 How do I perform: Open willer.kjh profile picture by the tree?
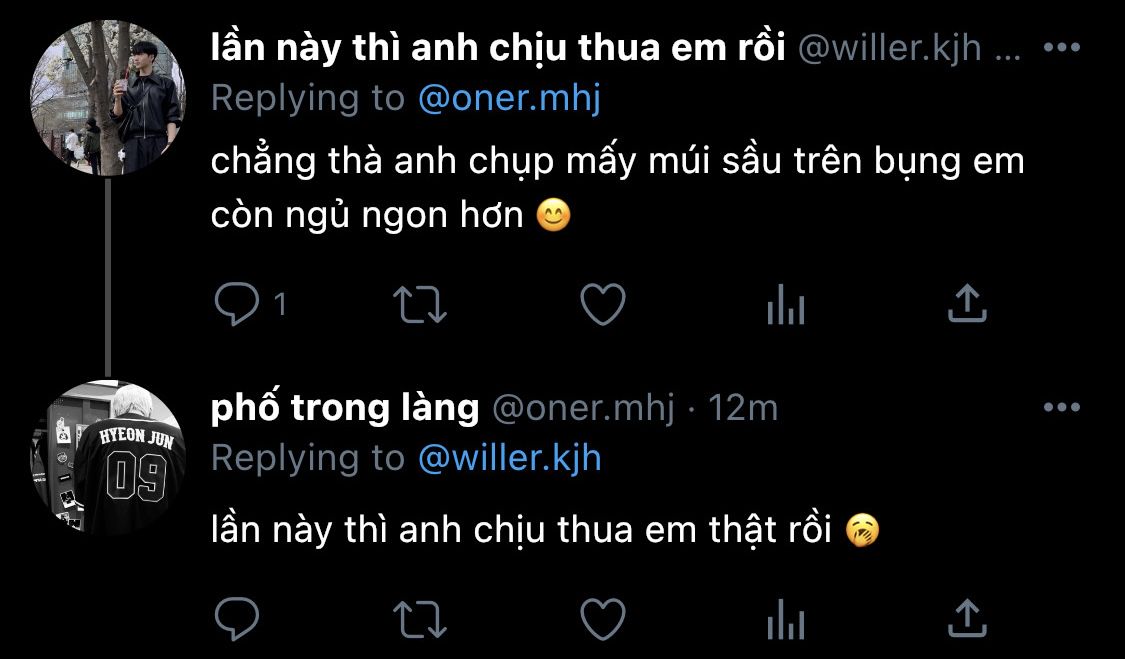point(108,98)
